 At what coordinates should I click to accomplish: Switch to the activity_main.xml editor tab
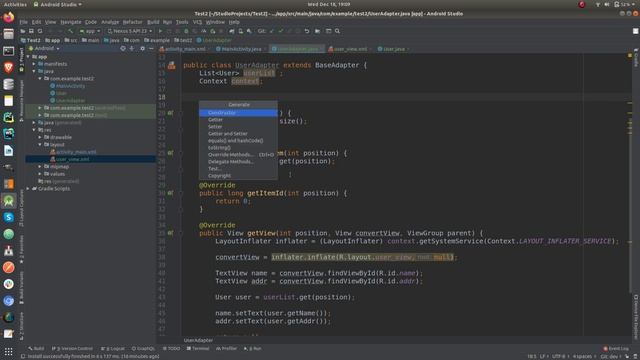(185, 49)
